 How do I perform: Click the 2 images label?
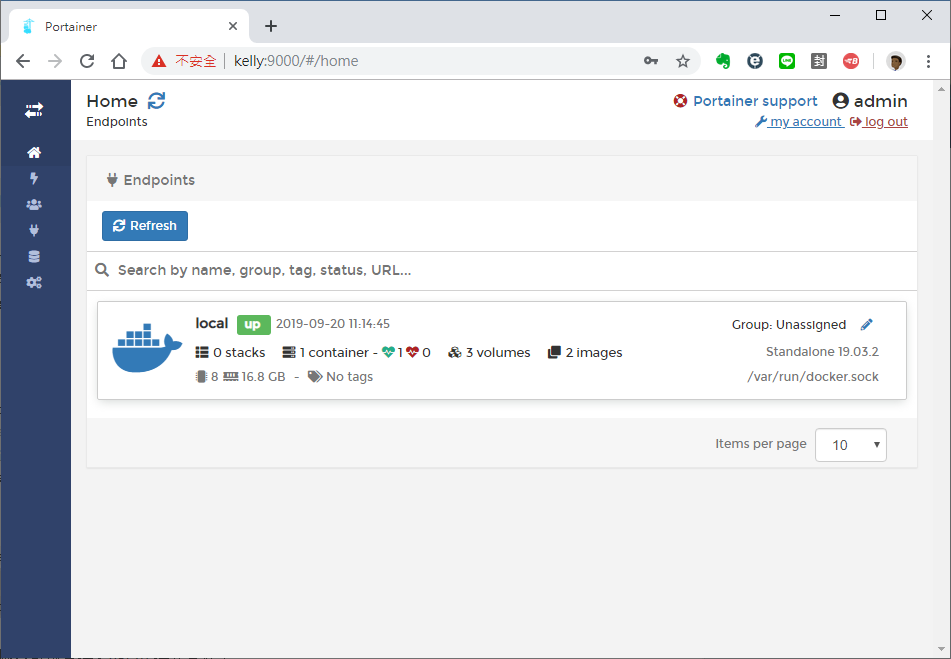point(594,352)
